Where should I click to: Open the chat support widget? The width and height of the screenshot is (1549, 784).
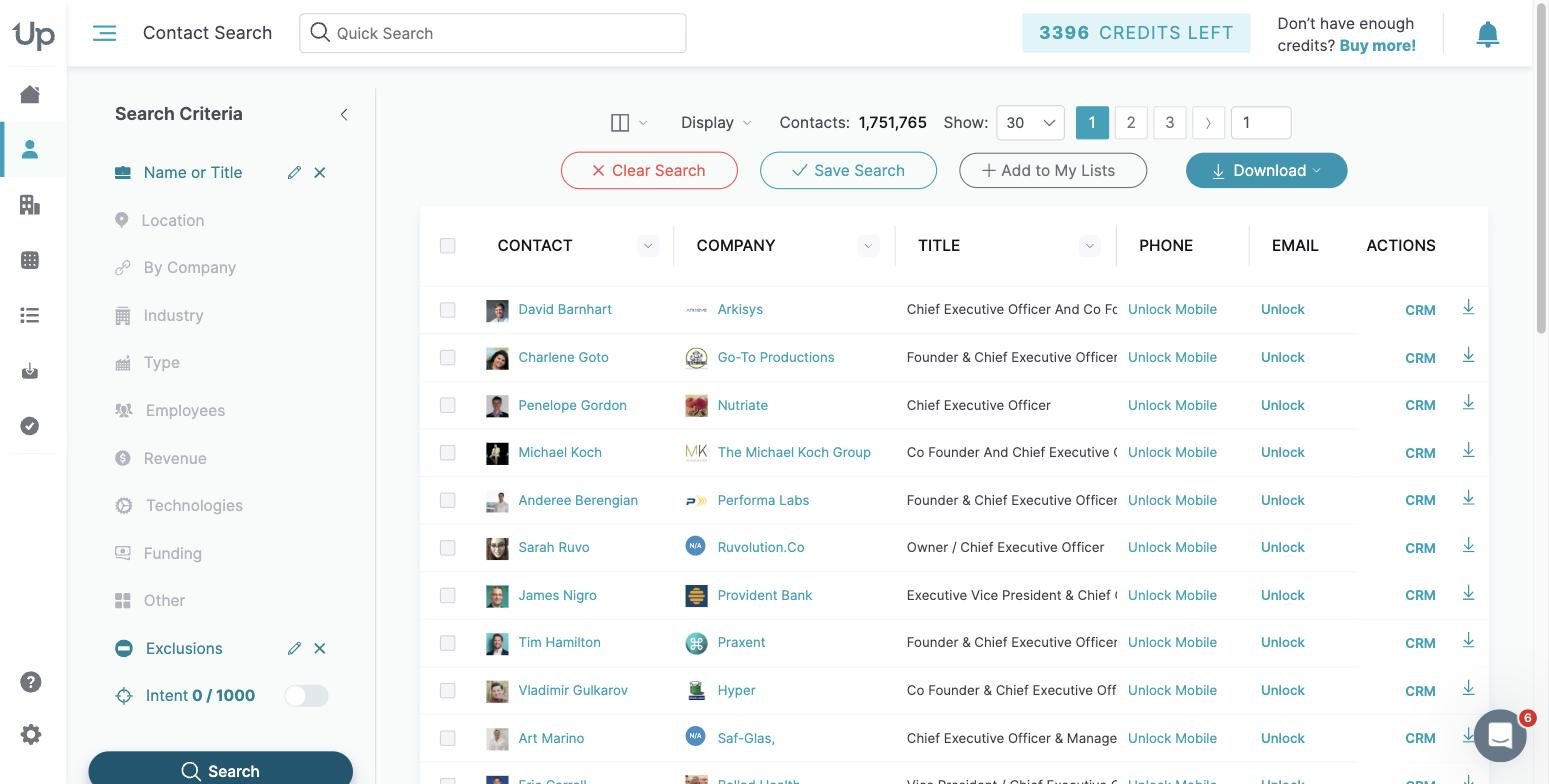(x=1500, y=736)
